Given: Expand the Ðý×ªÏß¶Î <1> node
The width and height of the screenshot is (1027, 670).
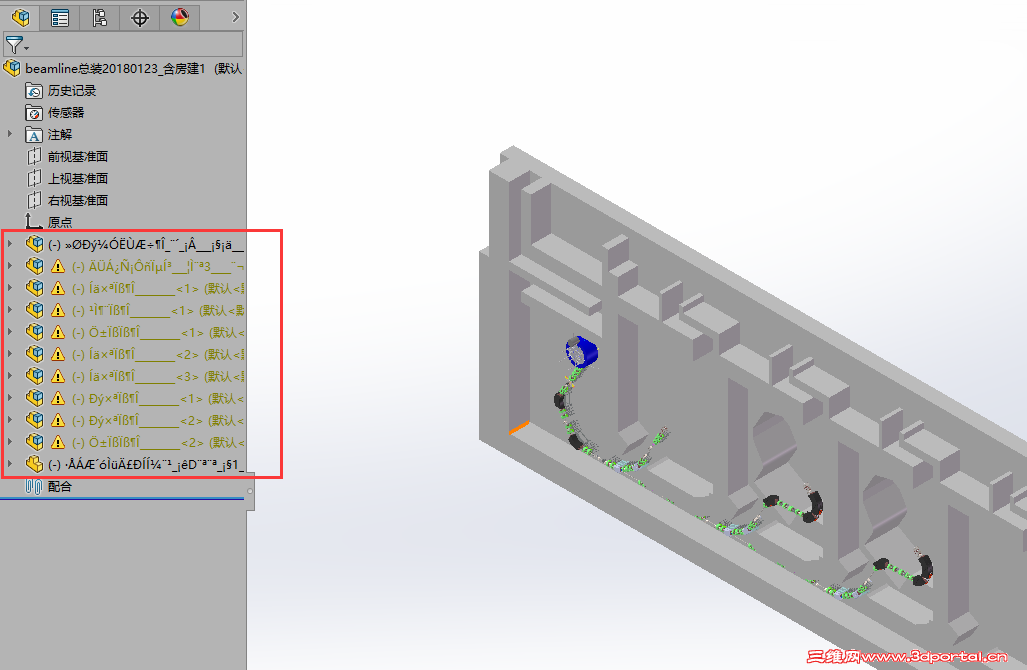Looking at the screenshot, I should pyautogui.click(x=10, y=398).
